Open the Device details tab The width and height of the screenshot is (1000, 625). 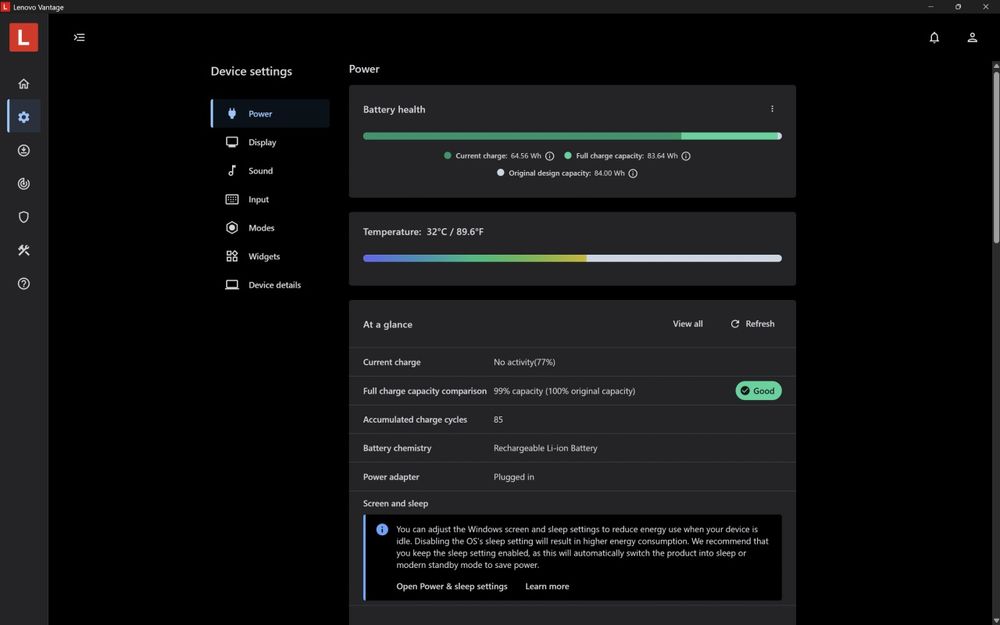tap(270, 284)
